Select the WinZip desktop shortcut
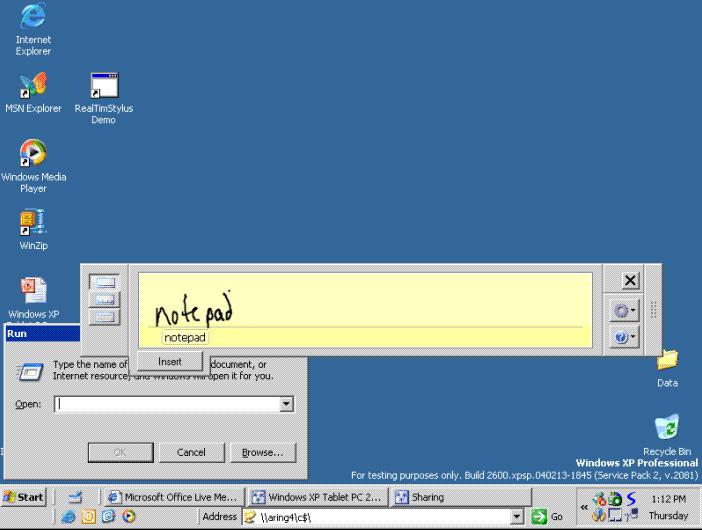 (33, 229)
